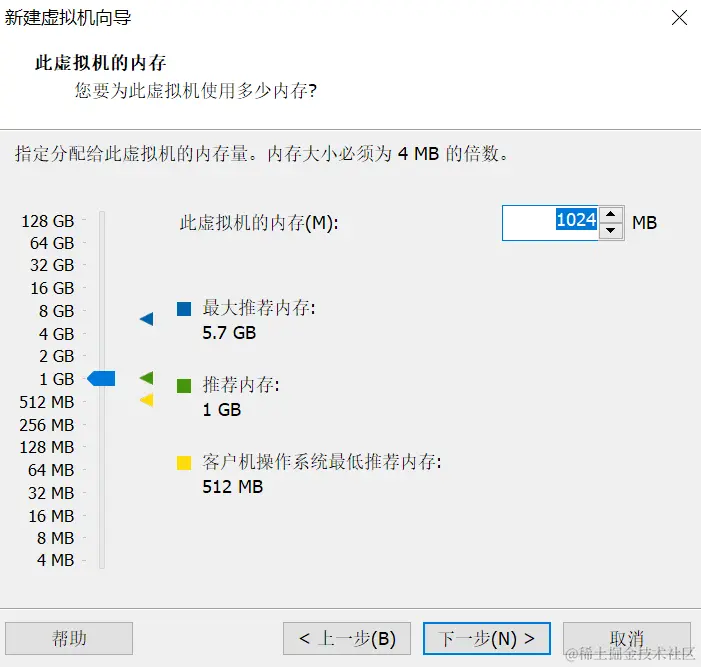Viewport: 701px width, 667px height.
Task: Open help via 帮助 button
Action: click(69, 638)
